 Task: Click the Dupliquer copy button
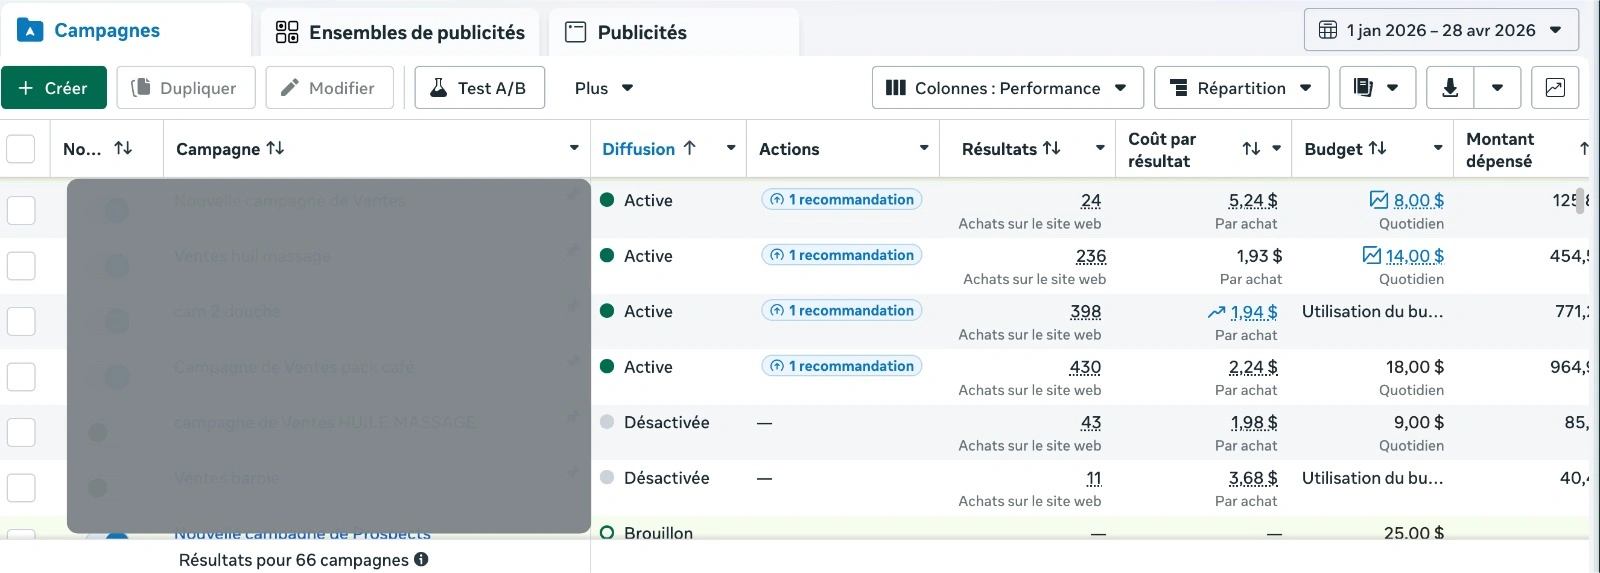click(186, 88)
